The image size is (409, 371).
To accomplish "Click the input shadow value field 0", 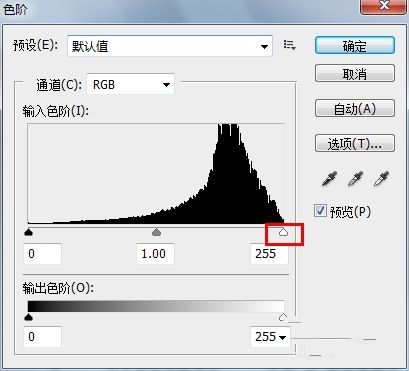I will [42, 254].
